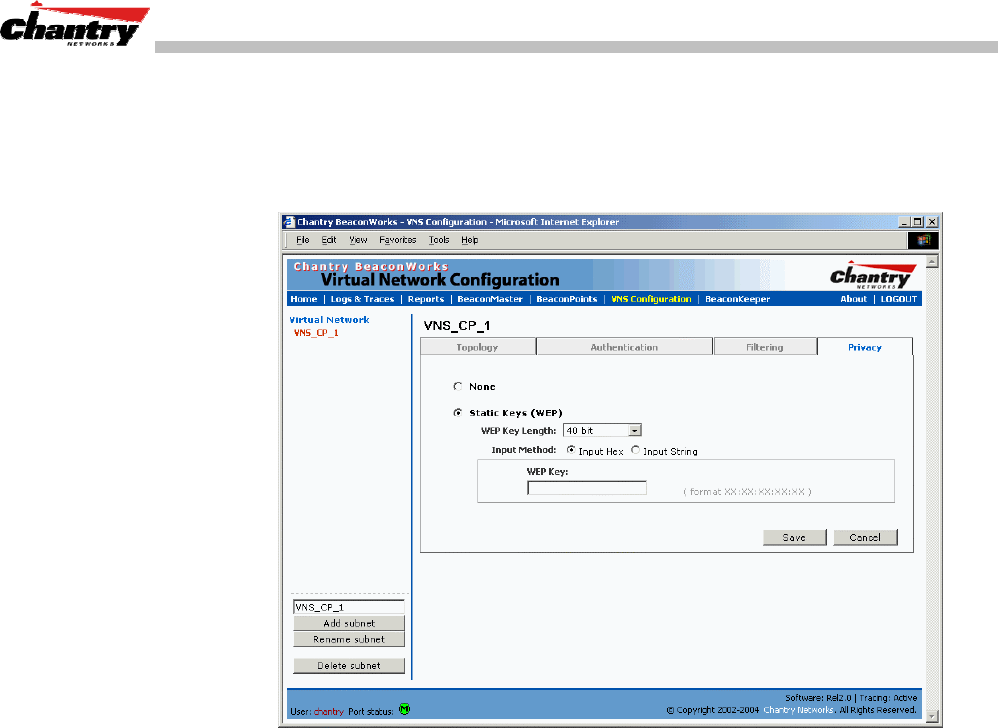Open the View menu
The height and width of the screenshot is (728, 998).
pyautogui.click(x=358, y=240)
